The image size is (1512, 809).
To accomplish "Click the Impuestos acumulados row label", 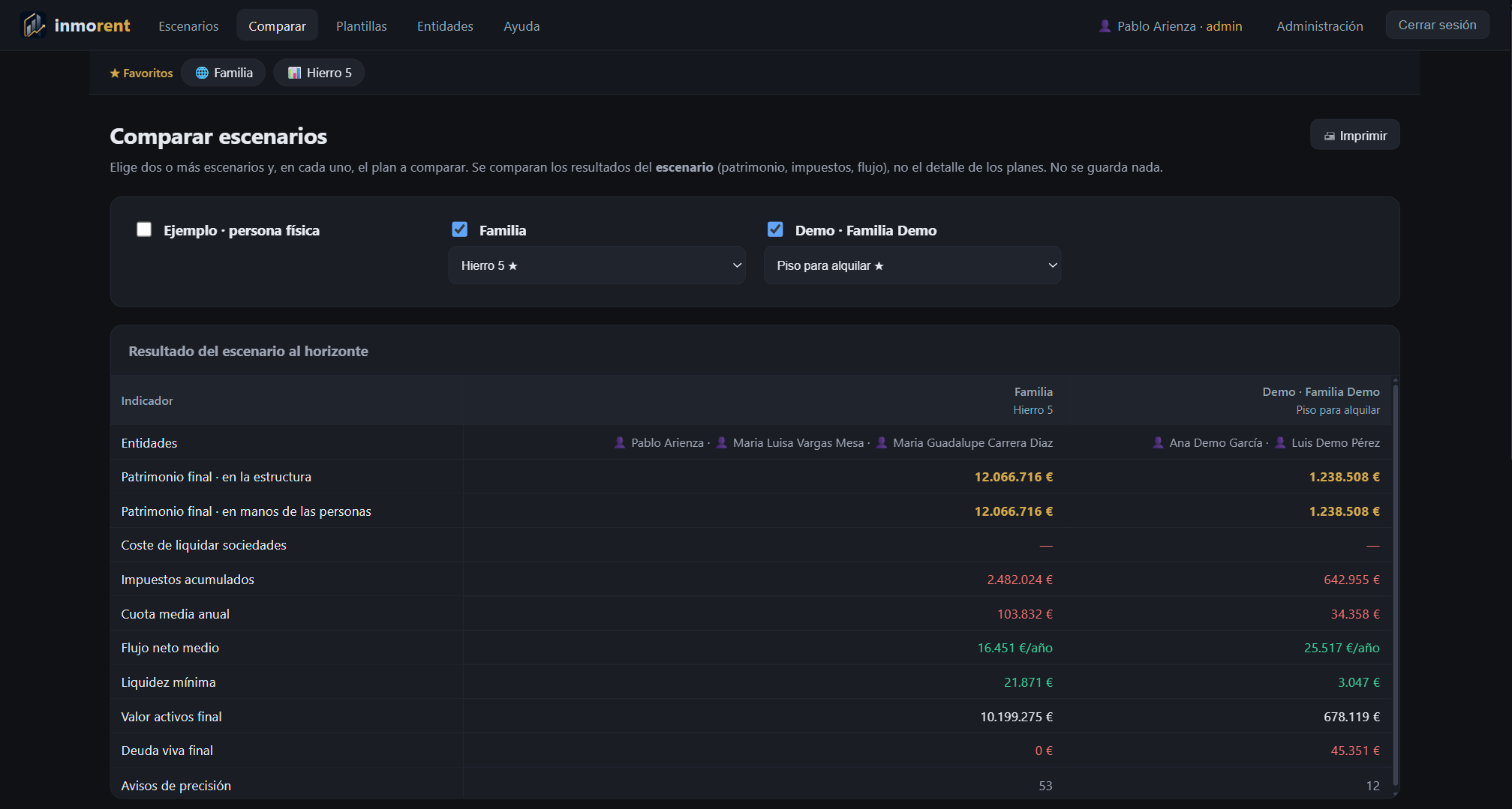I will [188, 579].
